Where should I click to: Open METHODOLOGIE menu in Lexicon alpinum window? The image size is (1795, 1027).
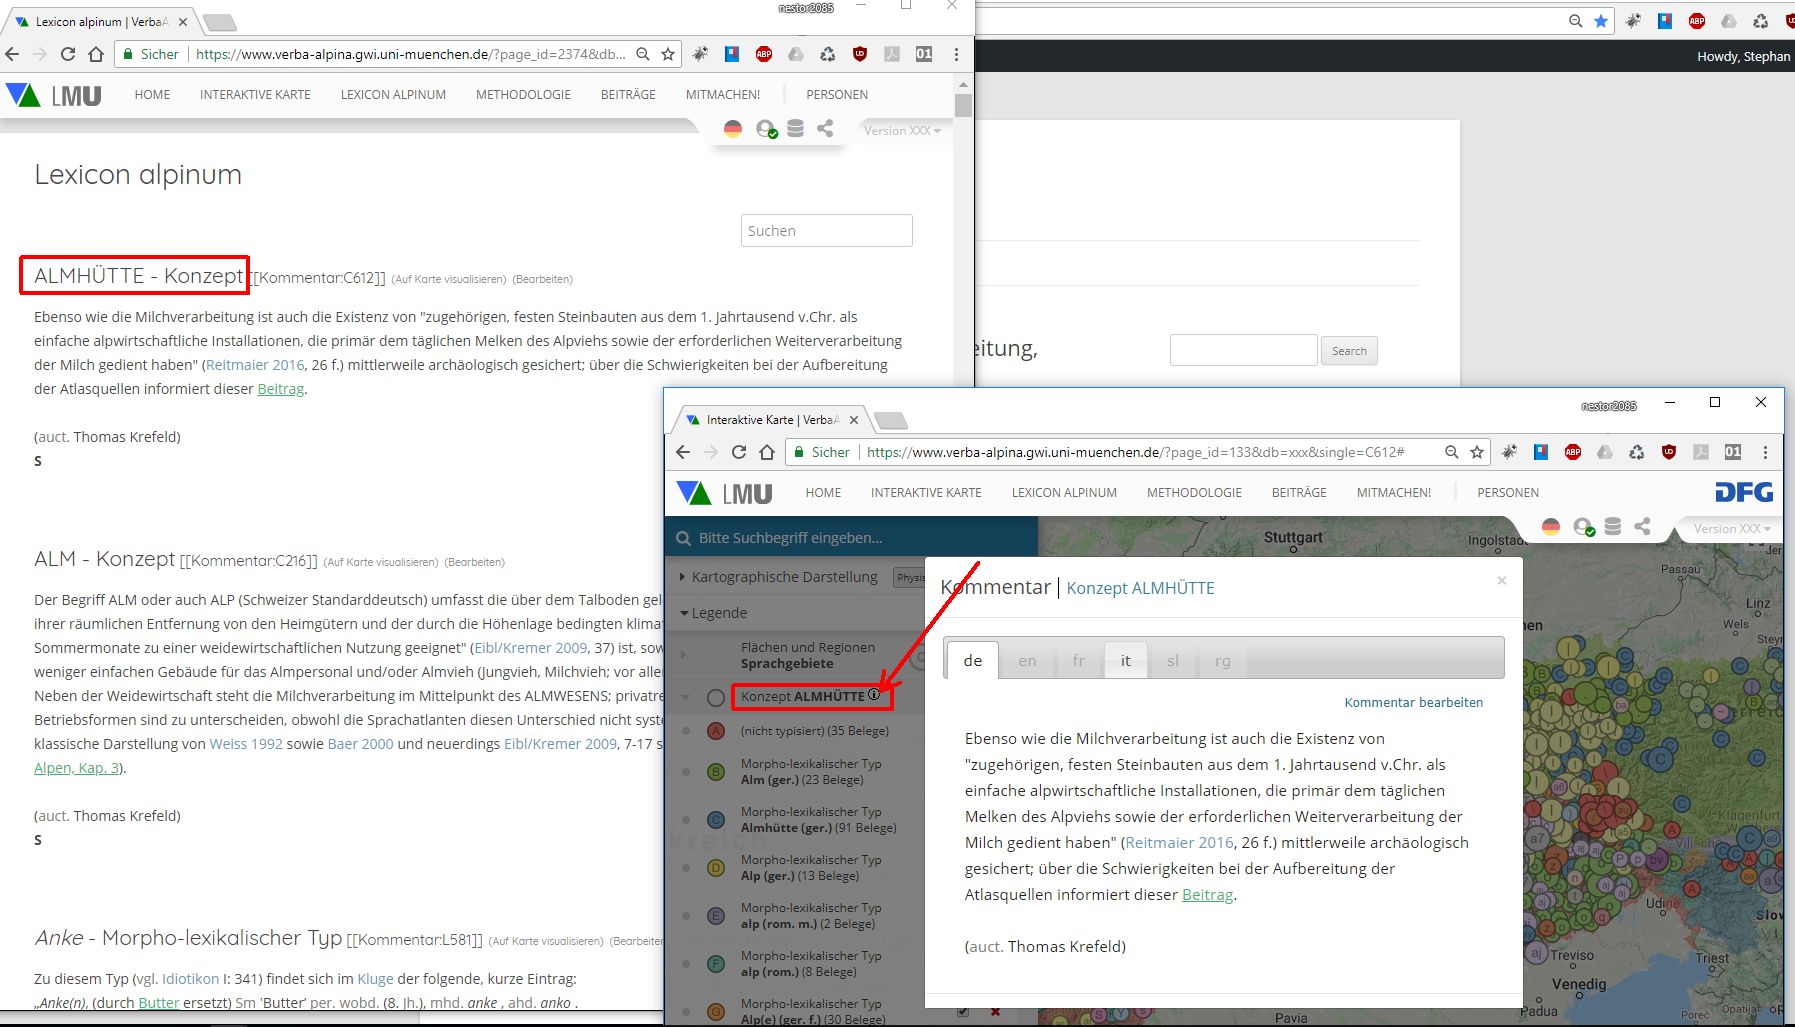click(x=523, y=95)
